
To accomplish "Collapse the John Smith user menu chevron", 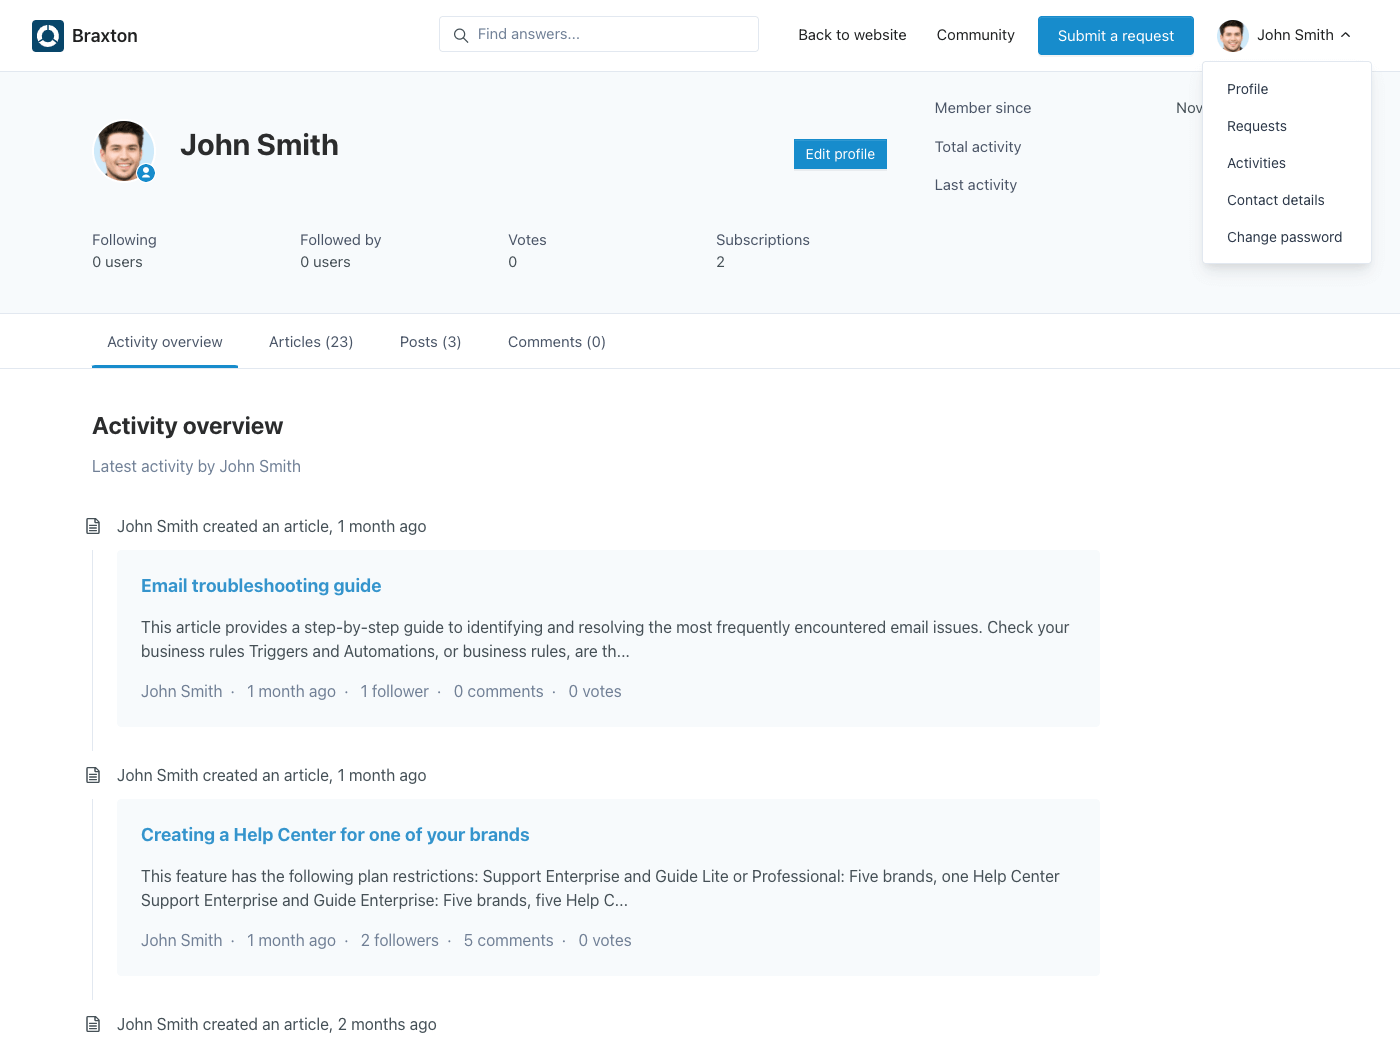I will 1346,35.
